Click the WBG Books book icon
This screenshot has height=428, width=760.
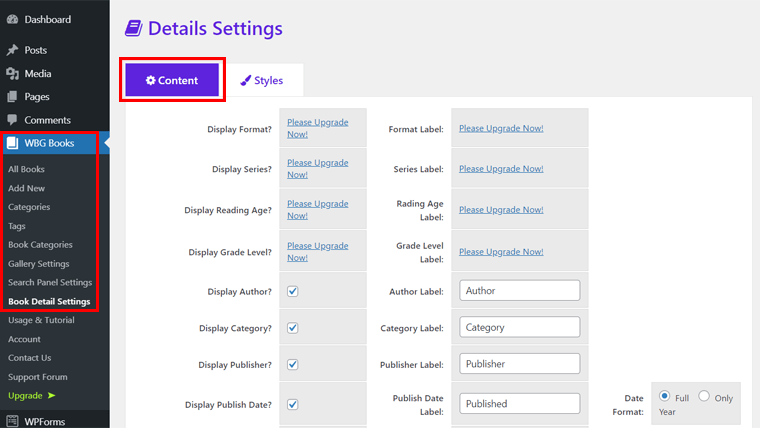point(12,143)
